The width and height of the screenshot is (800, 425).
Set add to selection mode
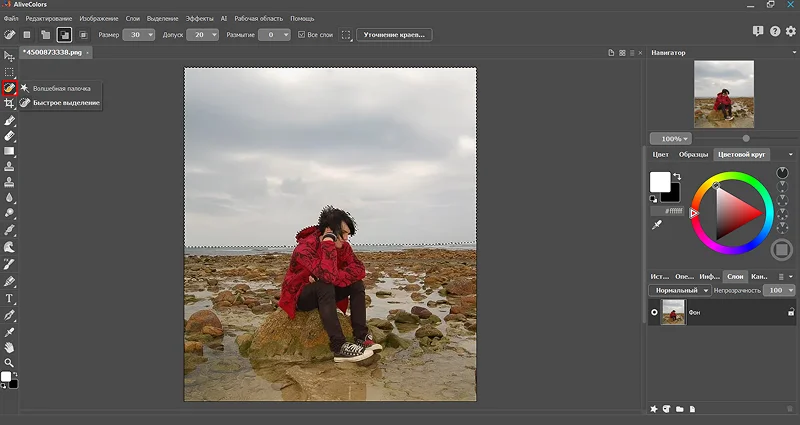coord(46,35)
